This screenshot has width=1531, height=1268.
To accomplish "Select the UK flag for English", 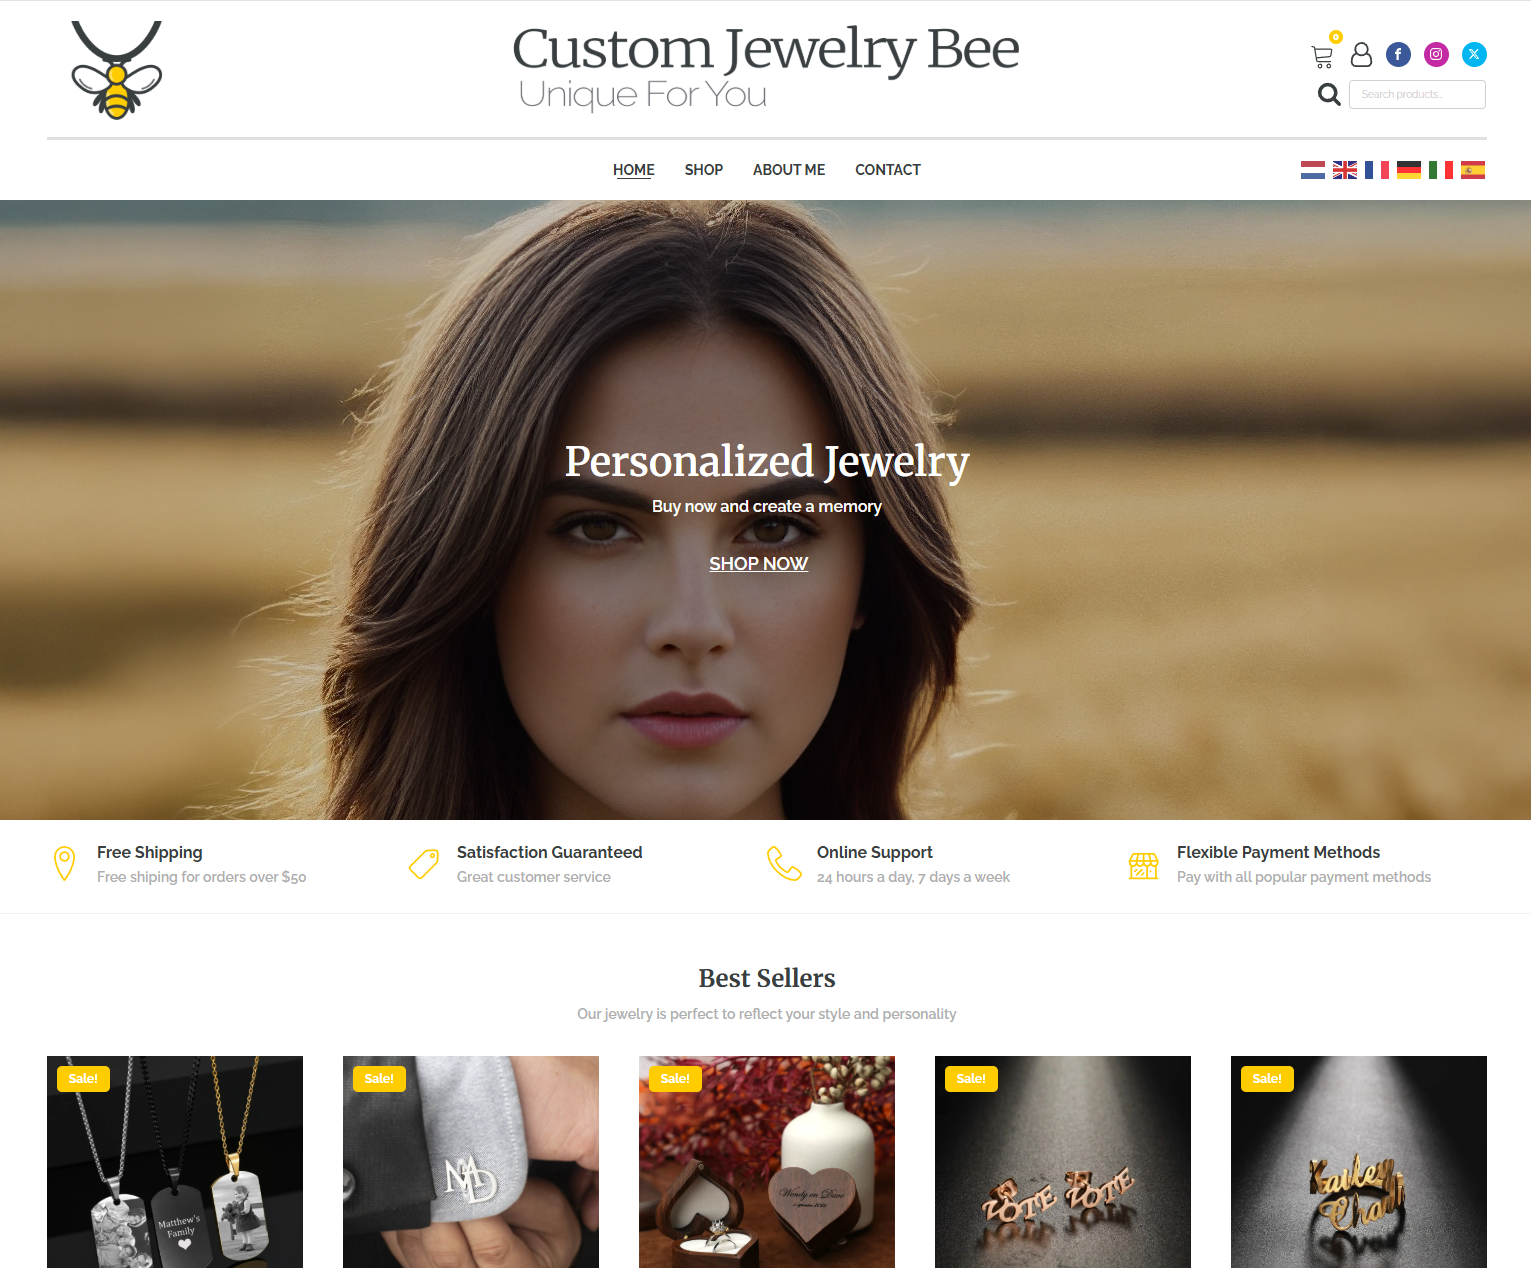I will [1345, 170].
